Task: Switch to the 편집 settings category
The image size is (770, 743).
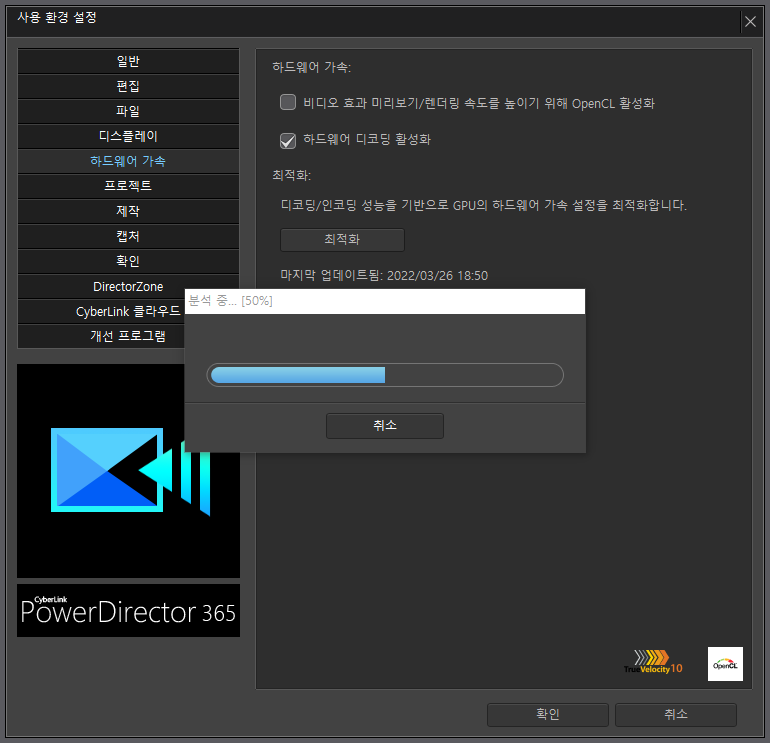Action: click(x=128, y=86)
